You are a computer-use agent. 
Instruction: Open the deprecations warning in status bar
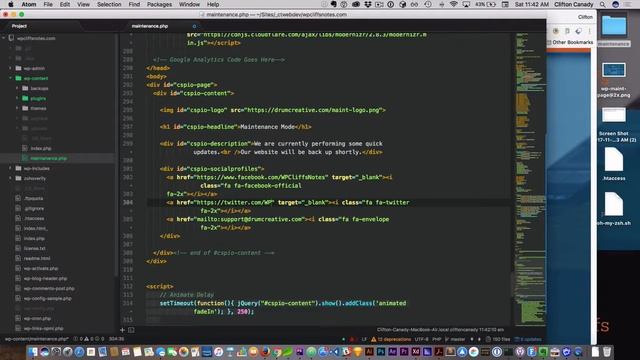tap(391, 339)
